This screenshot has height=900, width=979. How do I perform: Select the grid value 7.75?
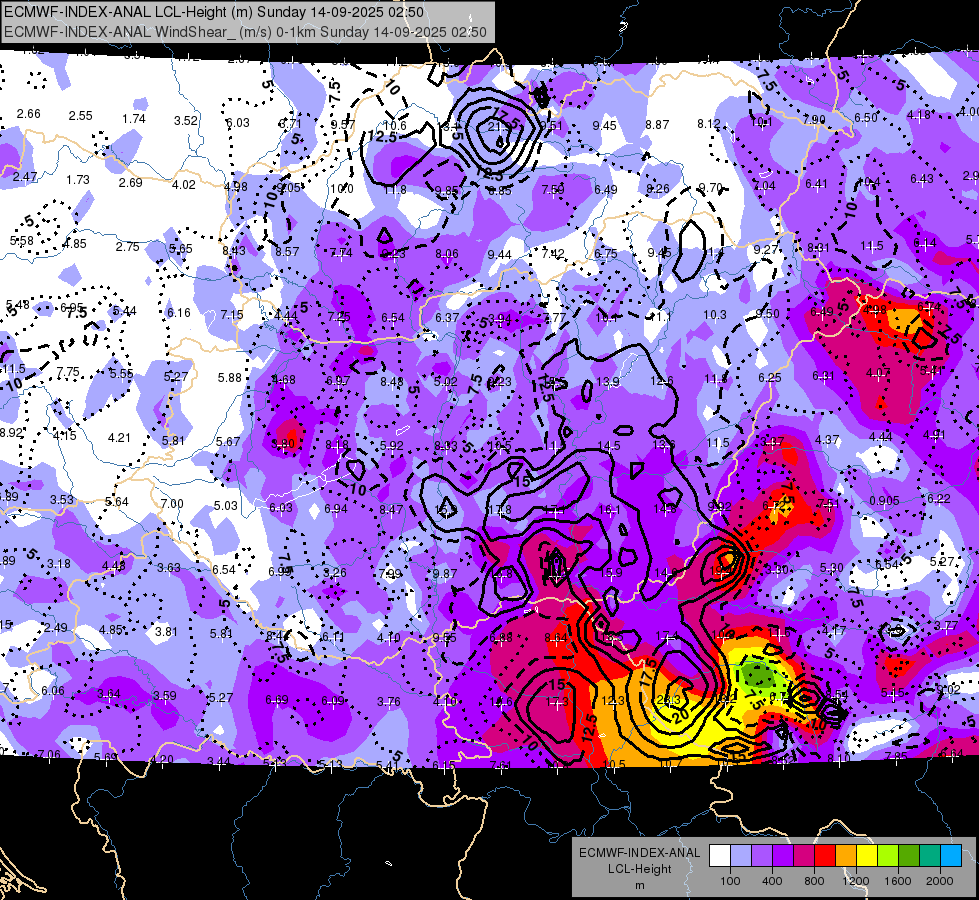(67, 372)
